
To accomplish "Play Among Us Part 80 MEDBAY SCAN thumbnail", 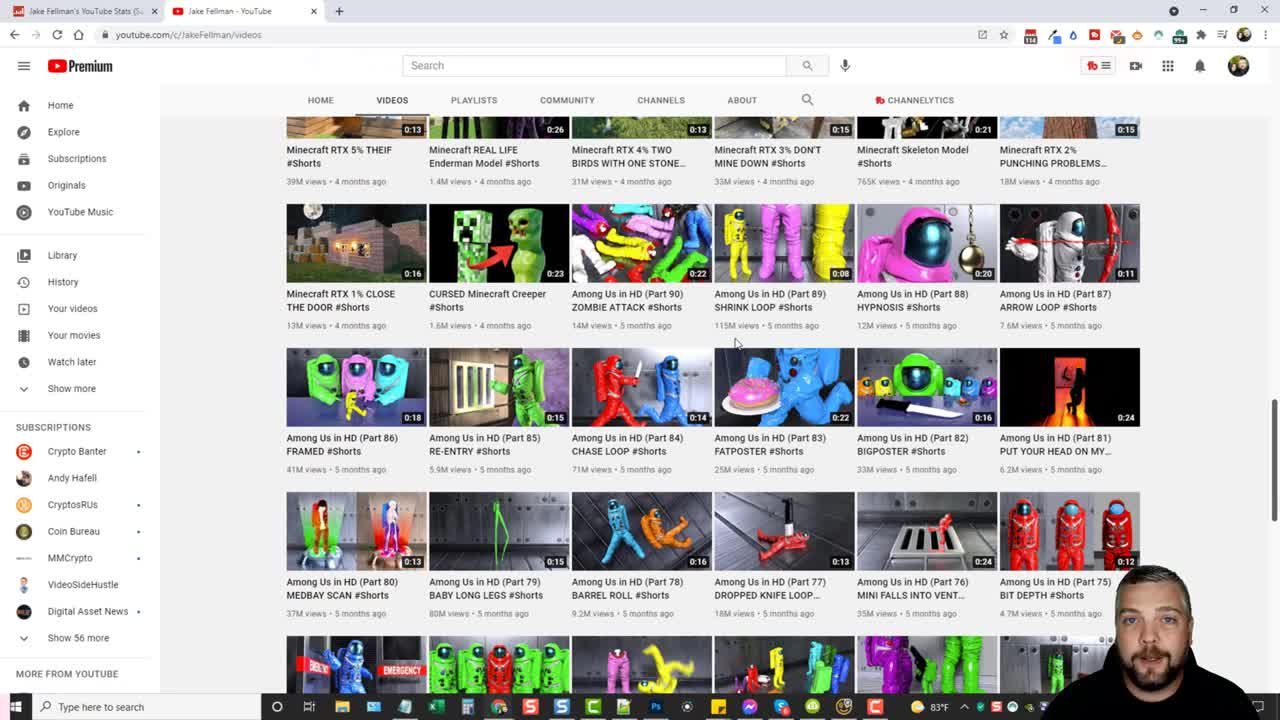I will 356,531.
